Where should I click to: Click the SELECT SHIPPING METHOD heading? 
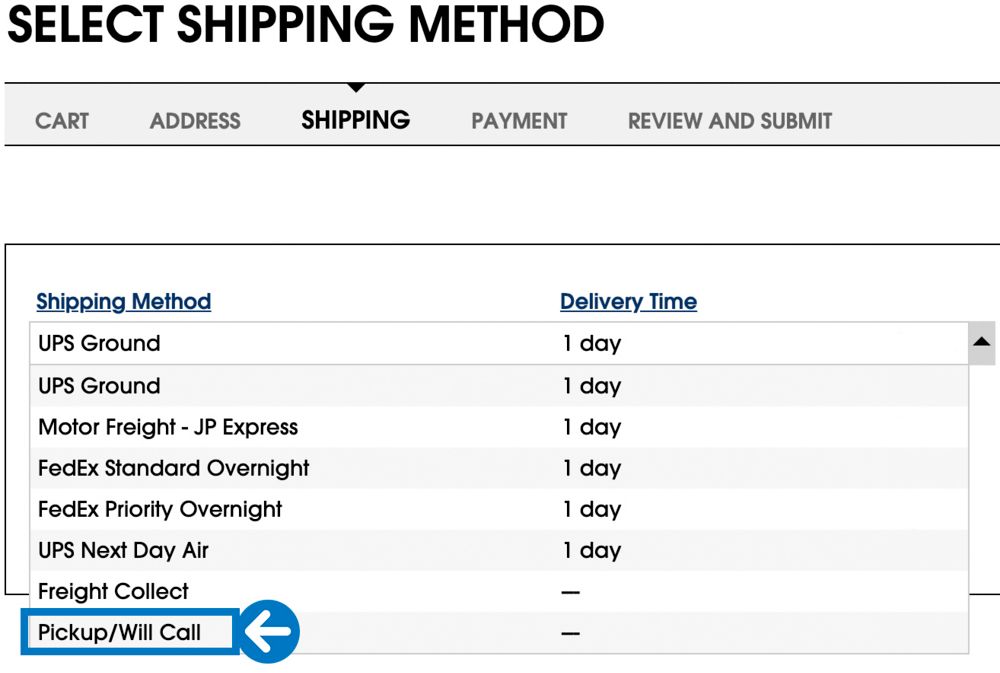tap(300, 27)
